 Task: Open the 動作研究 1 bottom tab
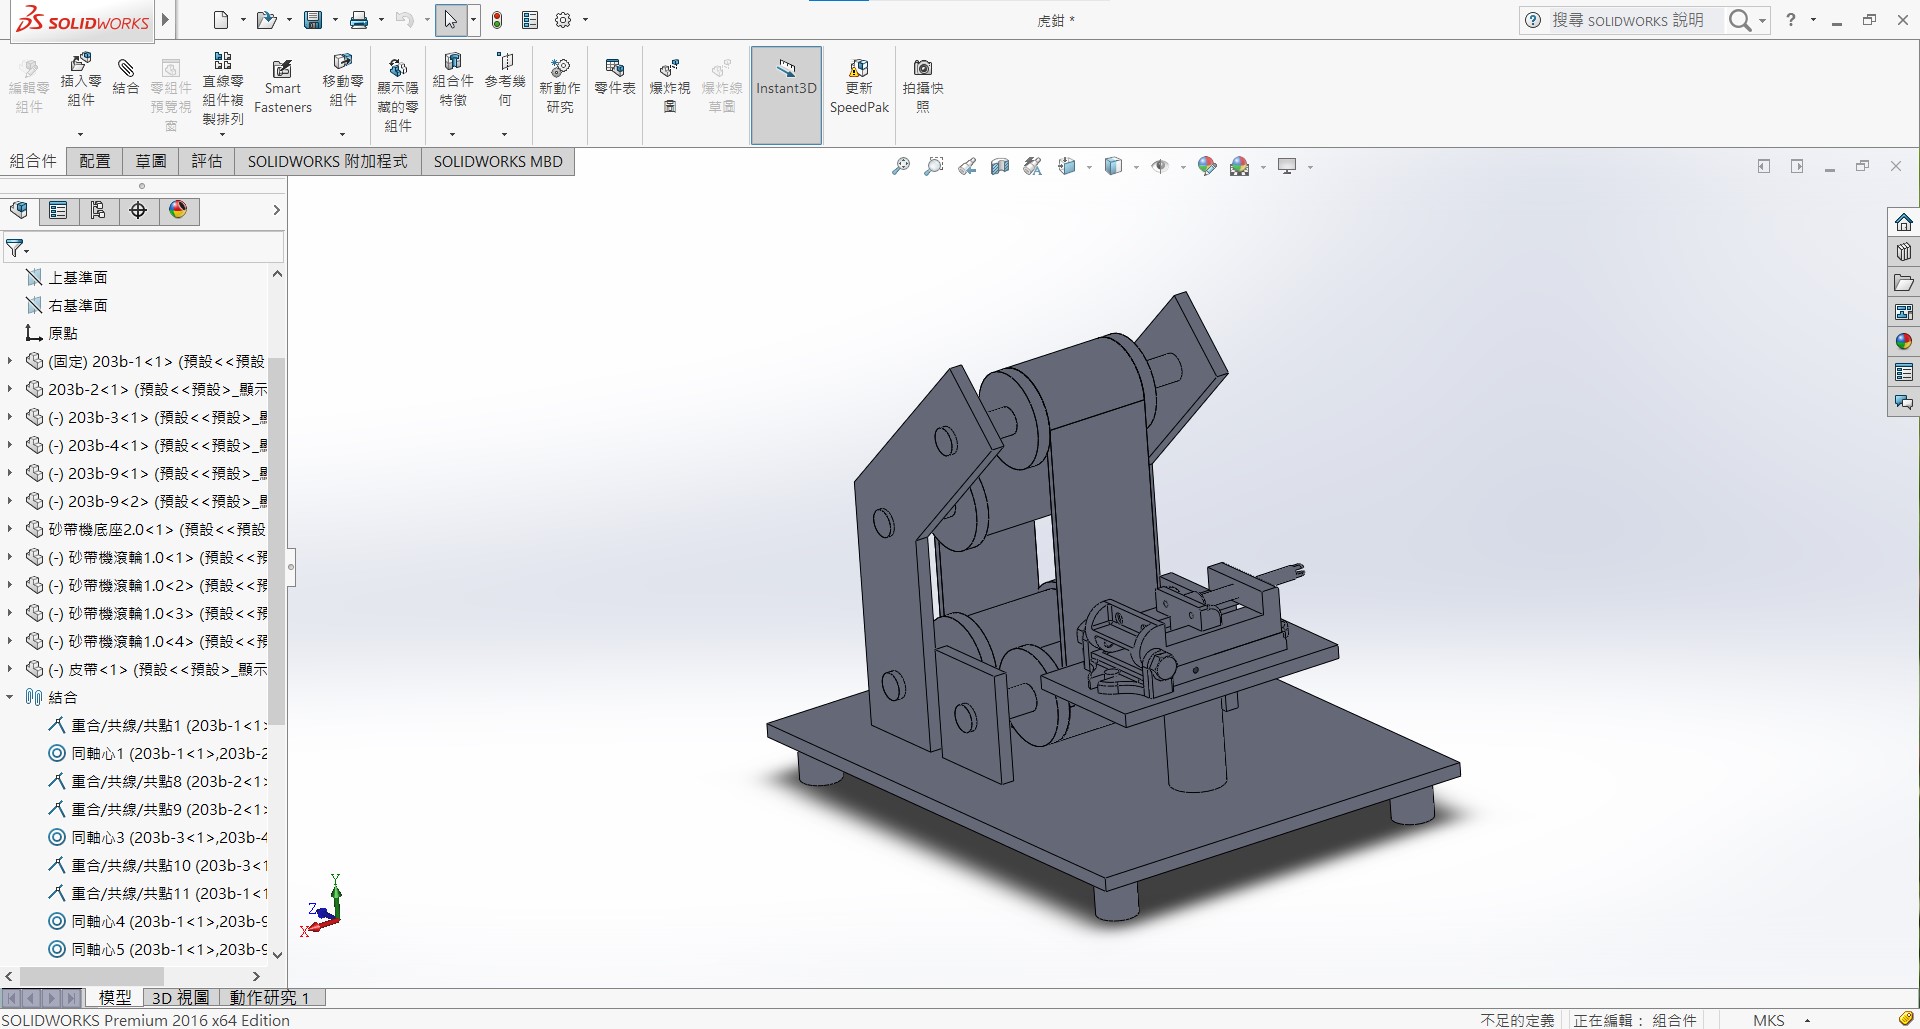pyautogui.click(x=270, y=997)
